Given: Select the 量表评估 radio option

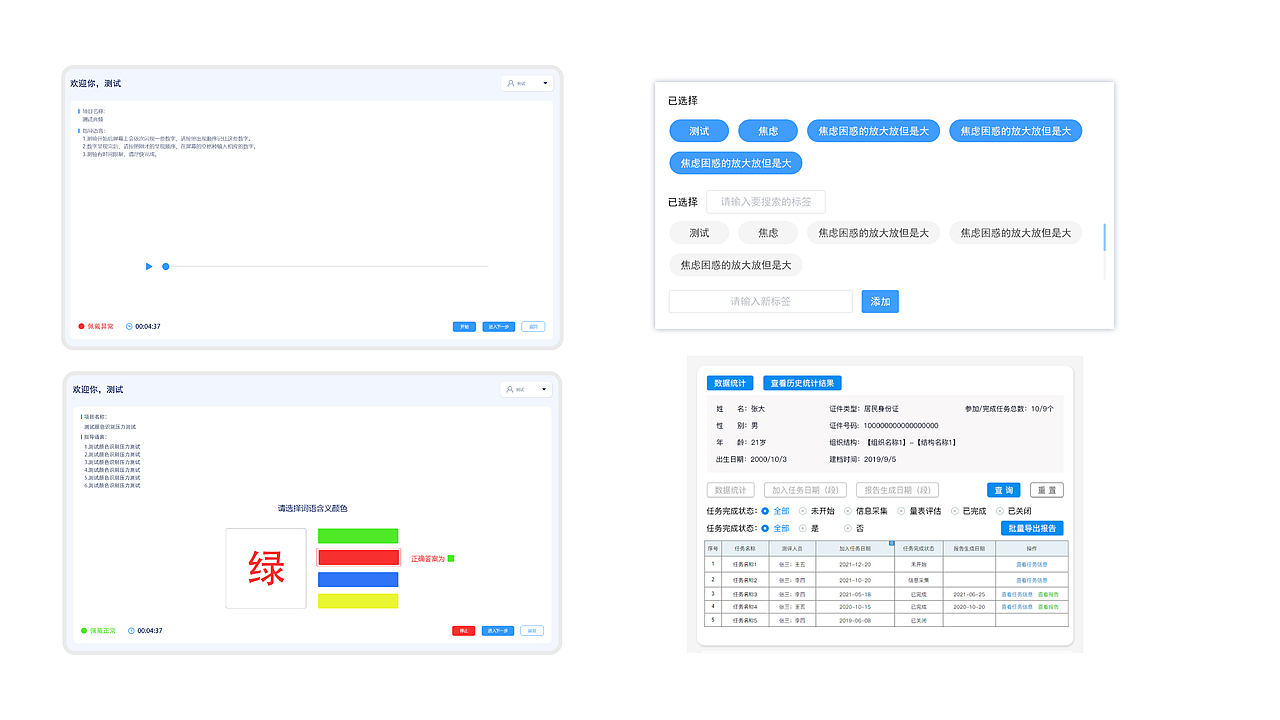Looking at the screenshot, I should pyautogui.click(x=902, y=511).
